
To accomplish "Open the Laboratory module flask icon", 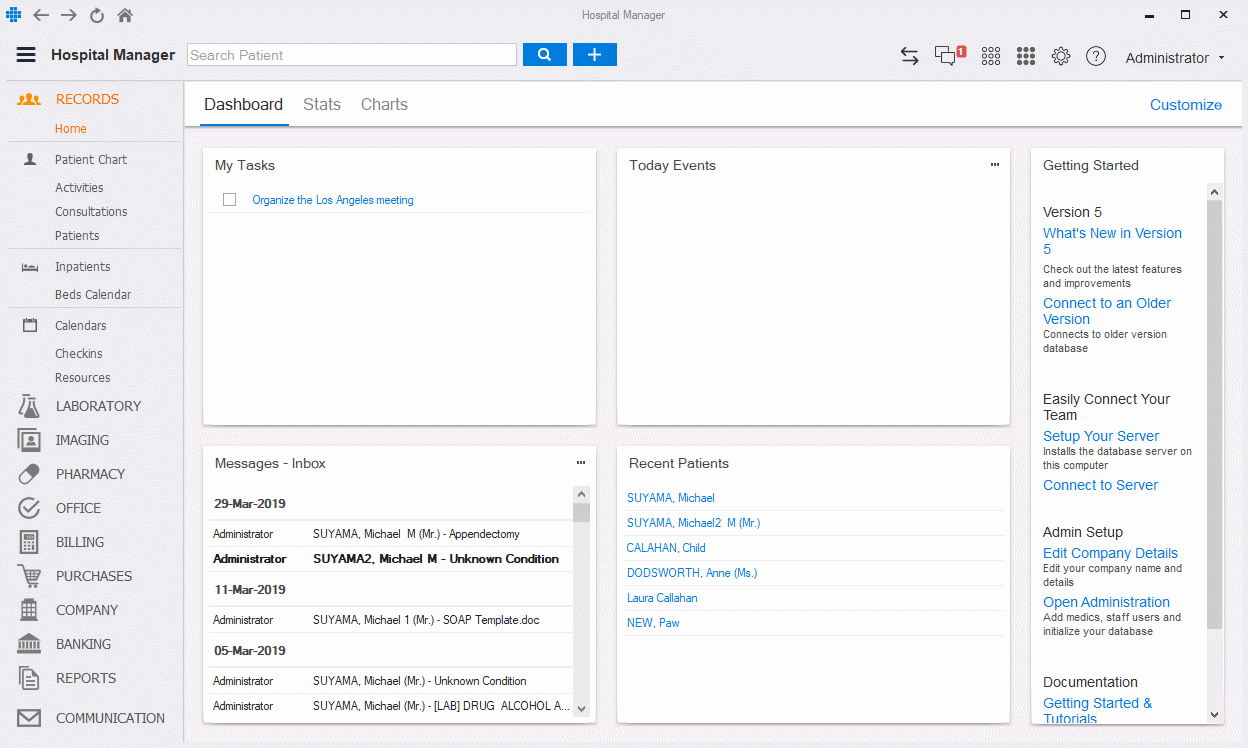I will point(29,406).
